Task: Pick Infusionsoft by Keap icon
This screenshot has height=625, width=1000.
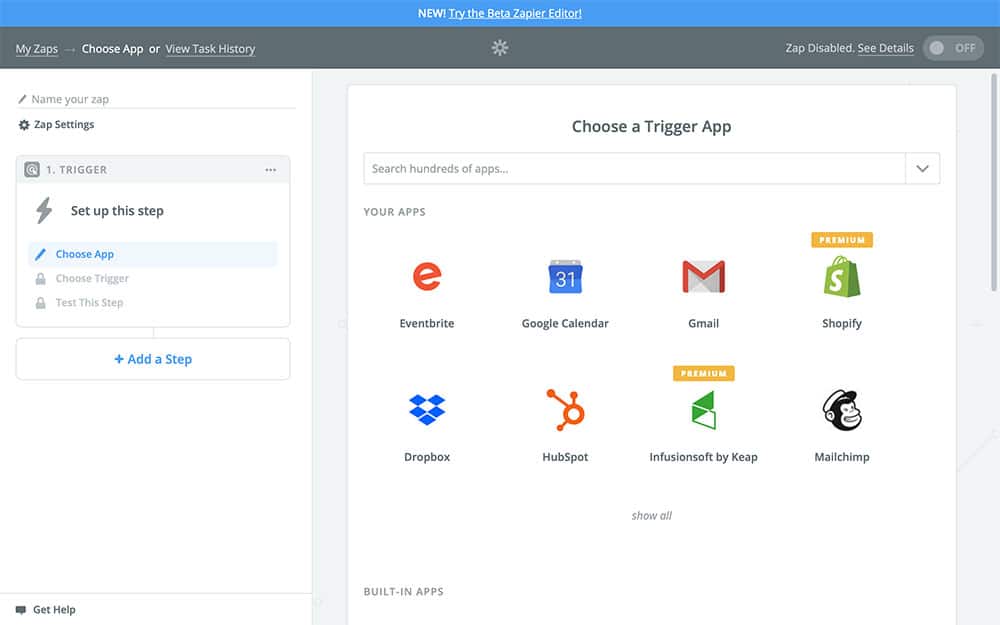Action: (x=703, y=410)
